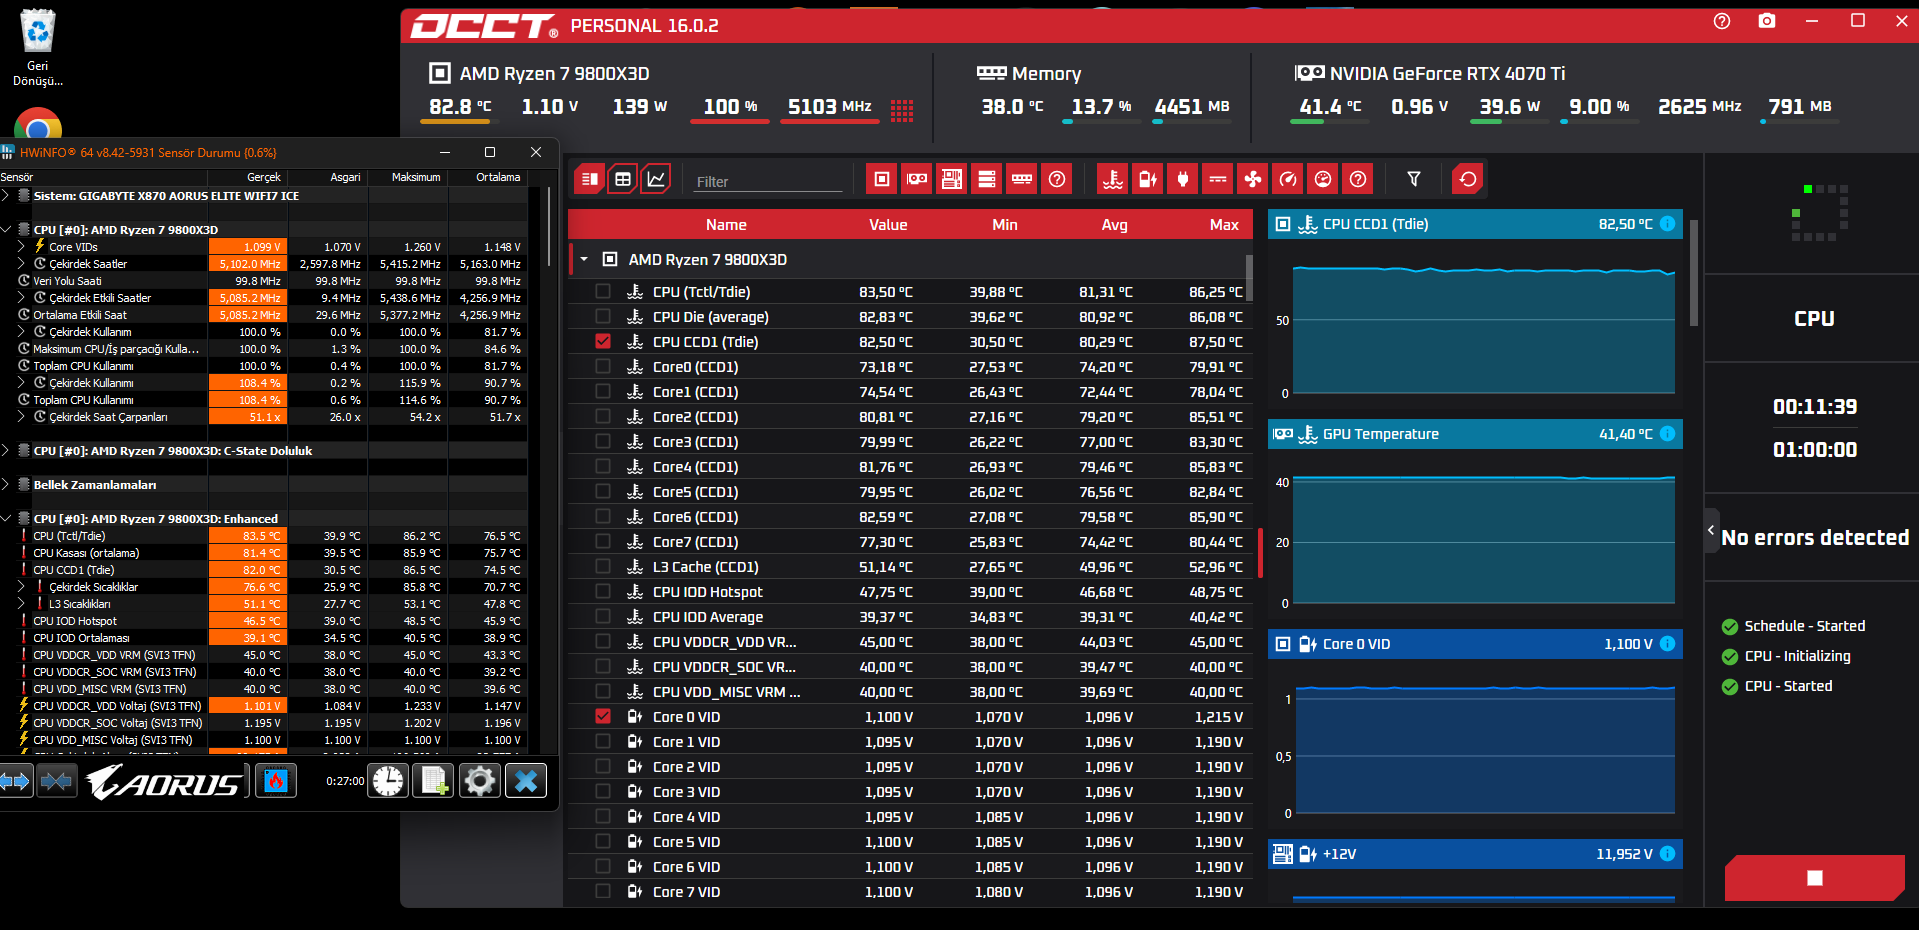Click info icon on GPU Temperature graph
1919x930 pixels.
point(1667,434)
